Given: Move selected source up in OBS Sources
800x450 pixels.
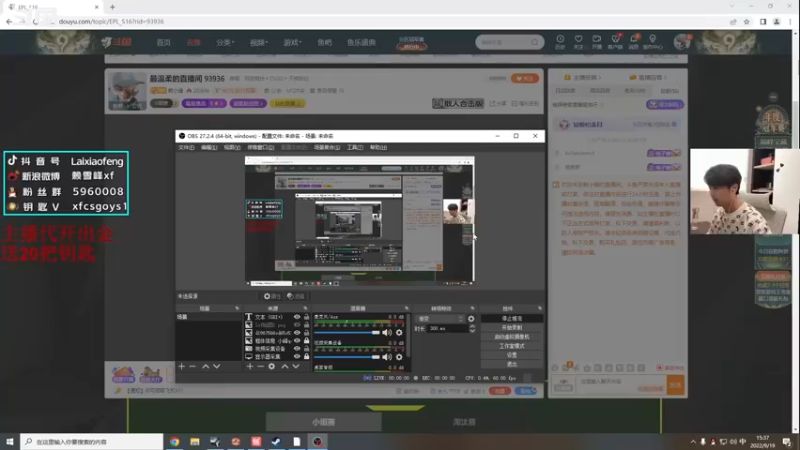Looking at the screenshot, I should click(285, 366).
